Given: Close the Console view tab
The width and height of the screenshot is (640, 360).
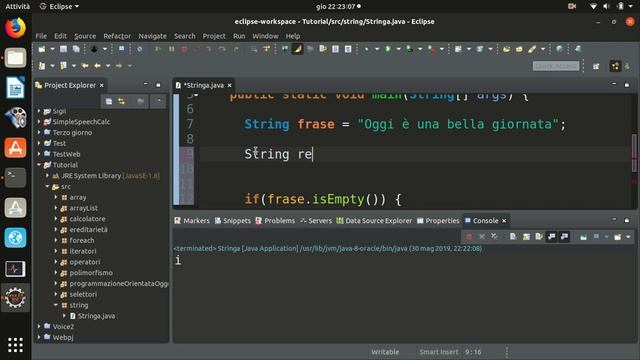Looking at the screenshot, I should [x=504, y=221].
